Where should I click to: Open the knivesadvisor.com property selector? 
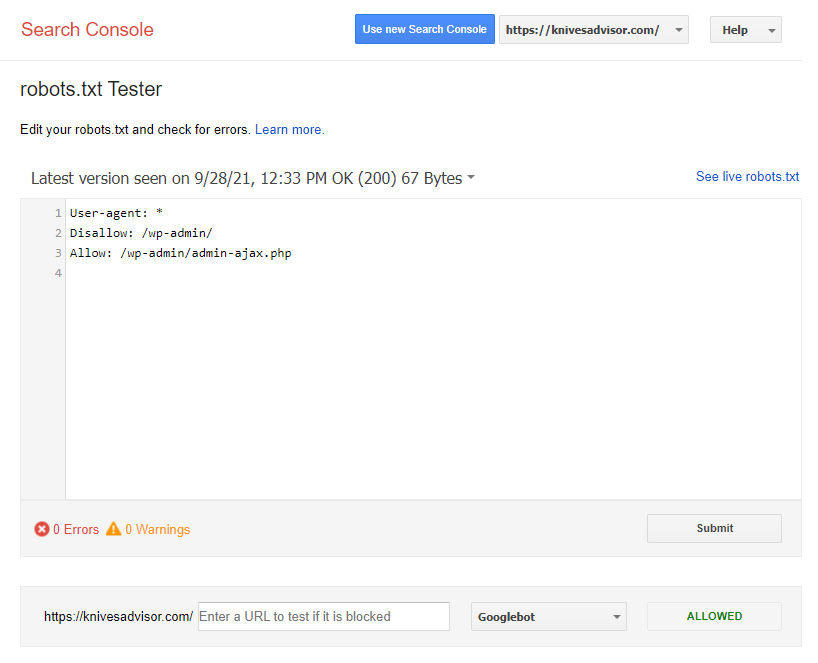593,30
